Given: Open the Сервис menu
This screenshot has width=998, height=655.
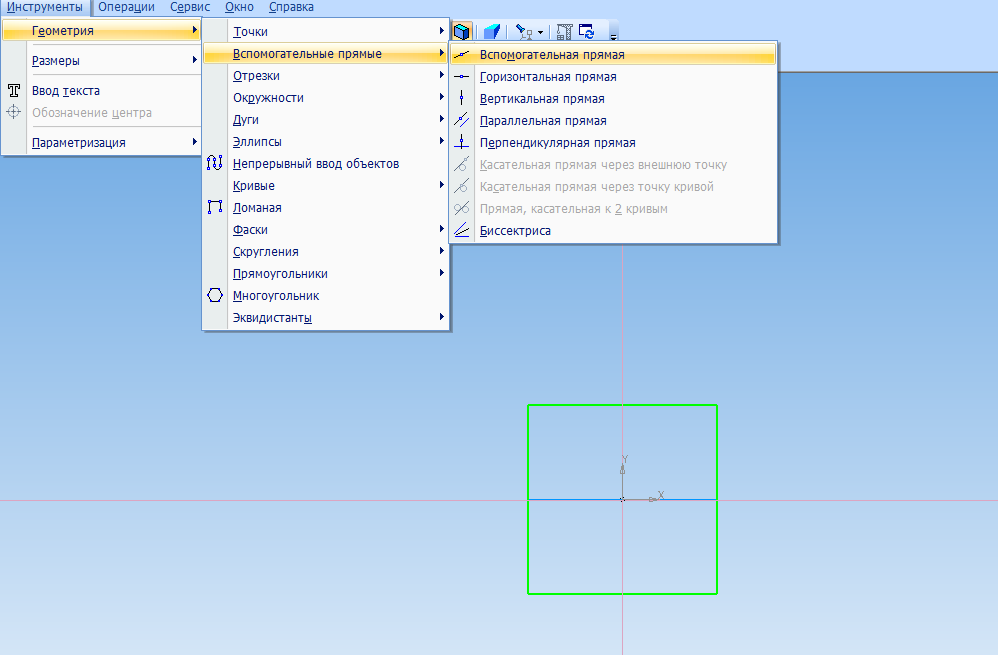Looking at the screenshot, I should point(190,7).
